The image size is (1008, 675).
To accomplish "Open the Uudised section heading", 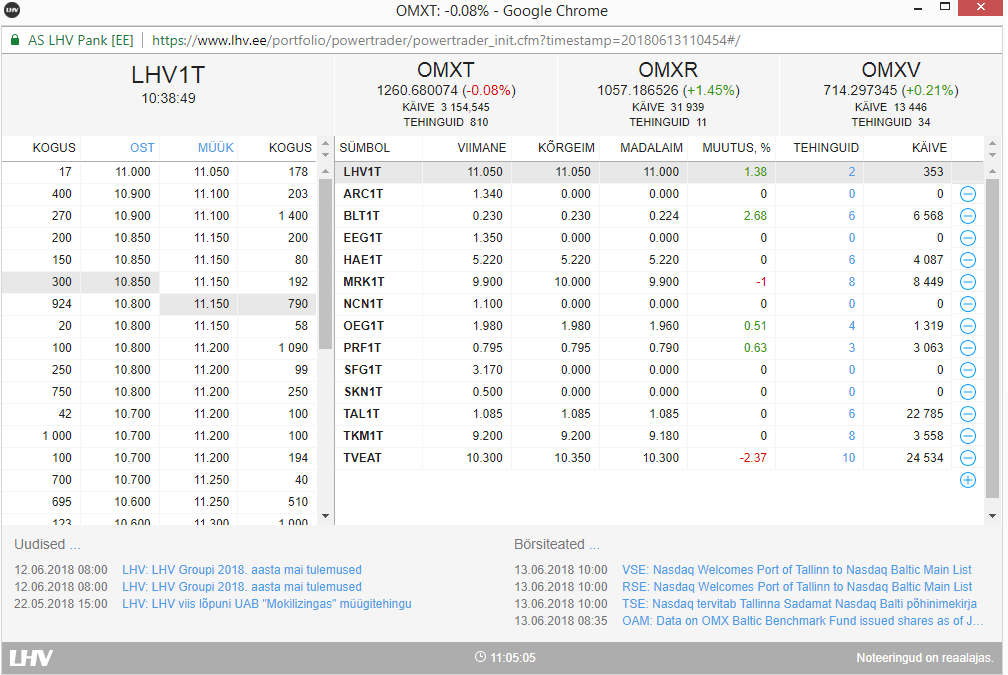I will tap(47, 544).
